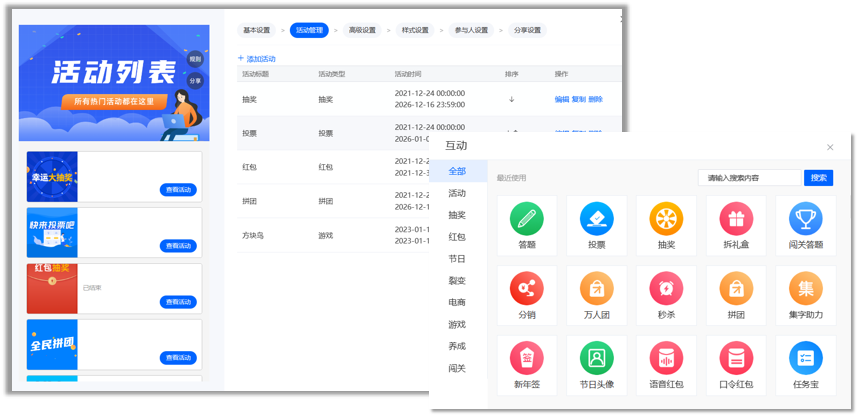Click the 游戏 type cell in 方块鸟 row
The height and width of the screenshot is (420, 859).
325,235
